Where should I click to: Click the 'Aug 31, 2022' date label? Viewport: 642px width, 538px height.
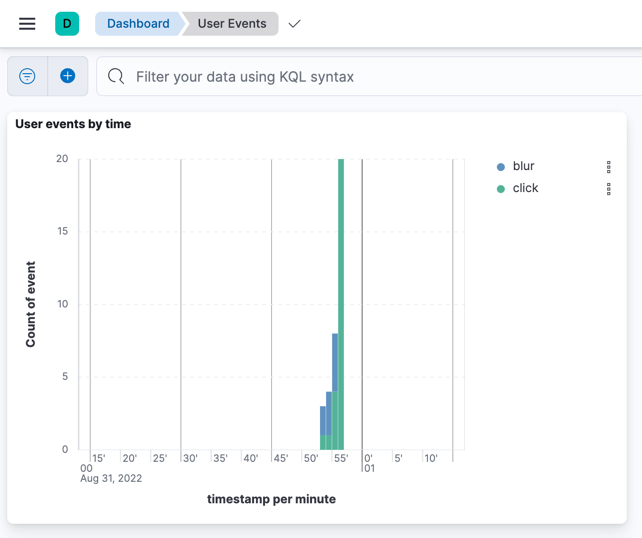tap(111, 478)
